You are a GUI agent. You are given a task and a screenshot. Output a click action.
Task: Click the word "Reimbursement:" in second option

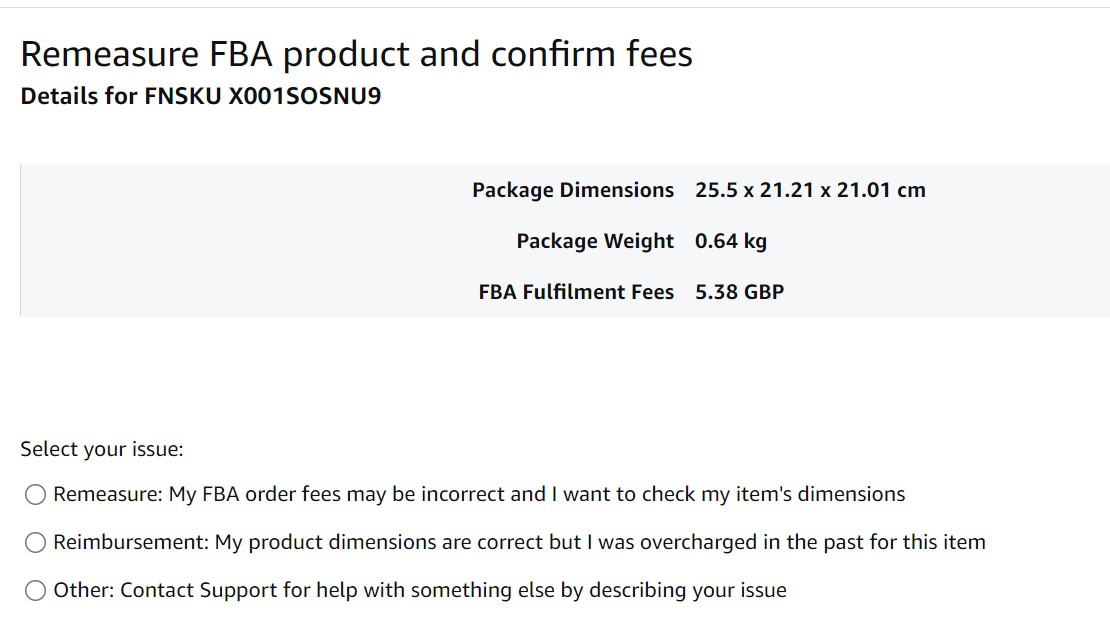pyautogui.click(x=131, y=542)
